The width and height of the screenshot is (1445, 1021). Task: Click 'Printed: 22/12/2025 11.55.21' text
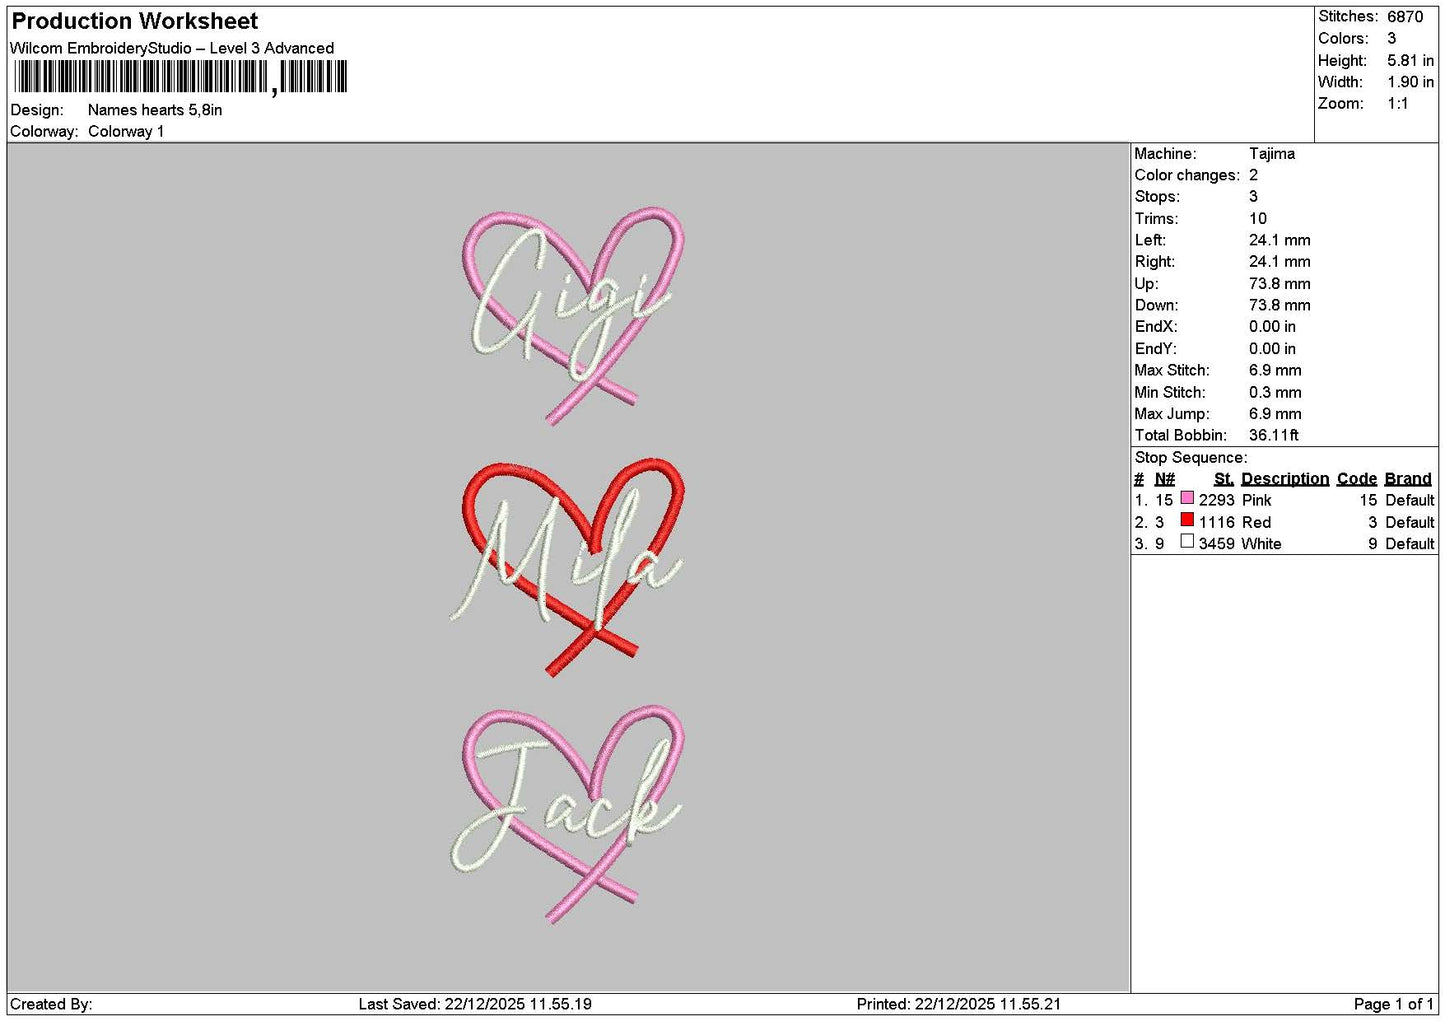[x=959, y=1005]
